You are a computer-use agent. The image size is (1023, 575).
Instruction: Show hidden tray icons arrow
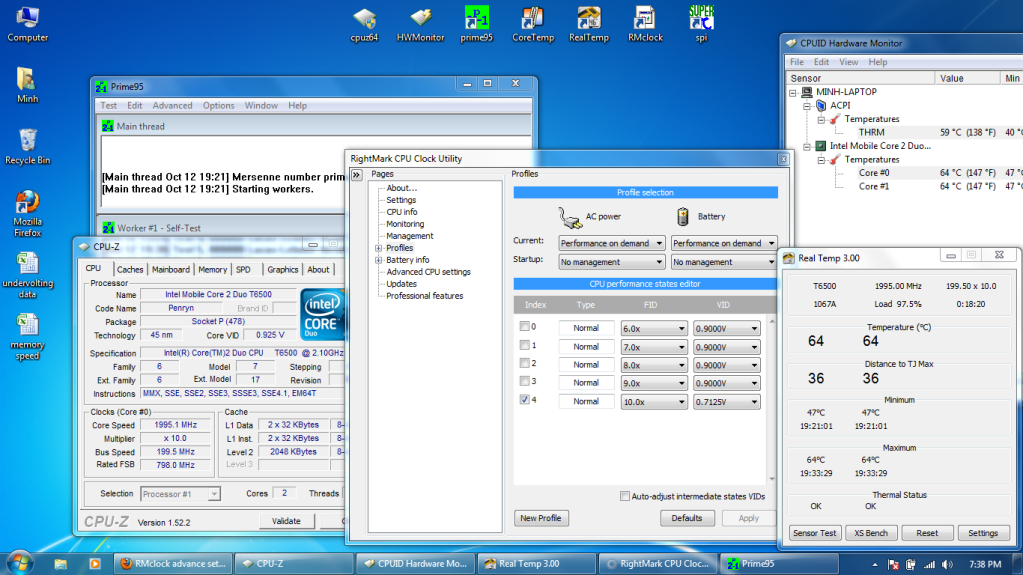point(874,564)
